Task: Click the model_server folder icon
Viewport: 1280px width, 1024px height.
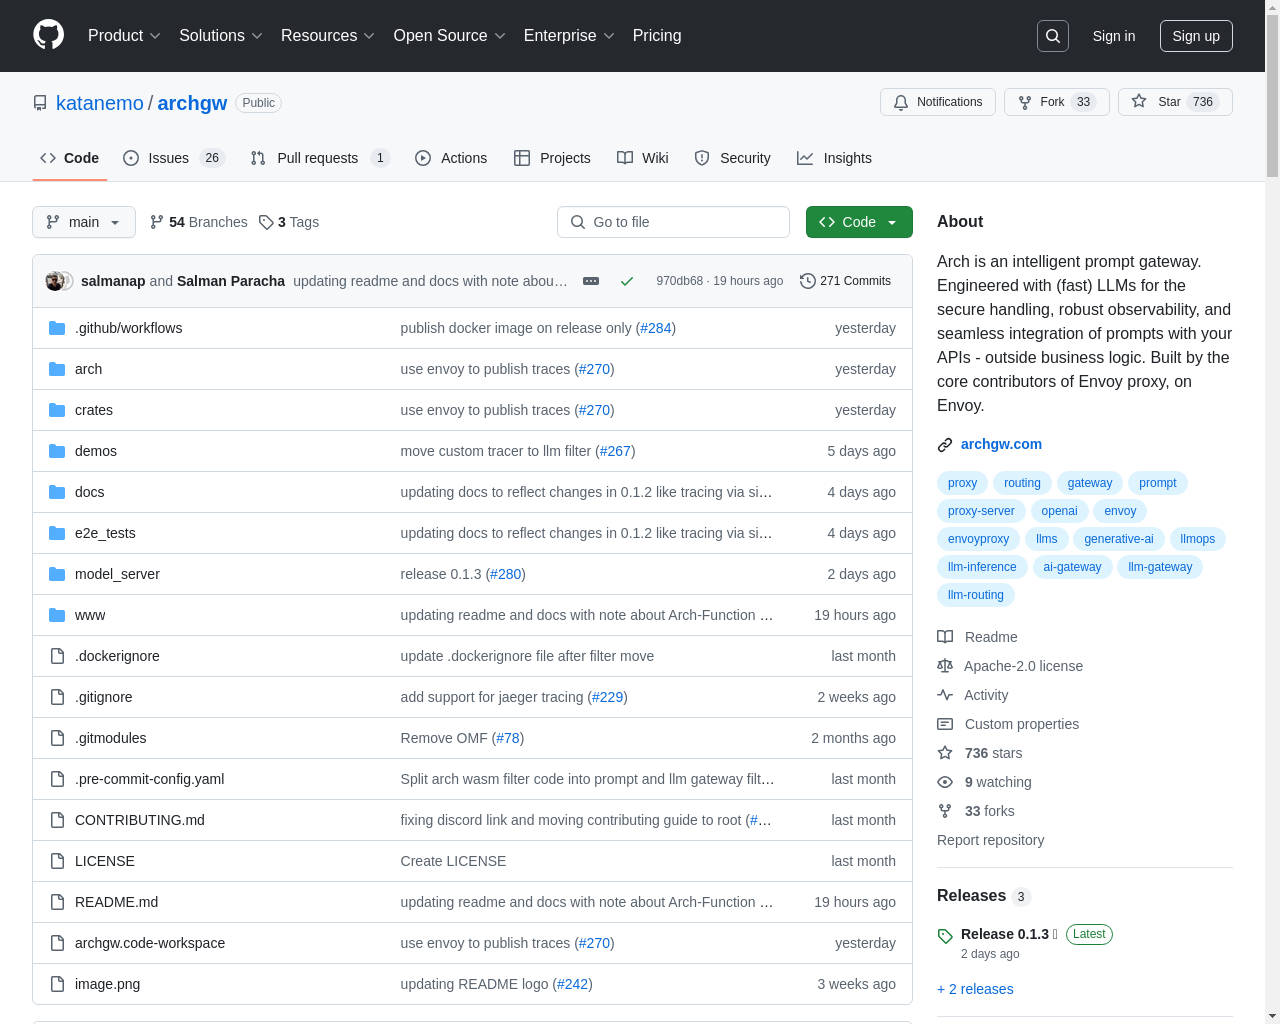Action: (57, 574)
